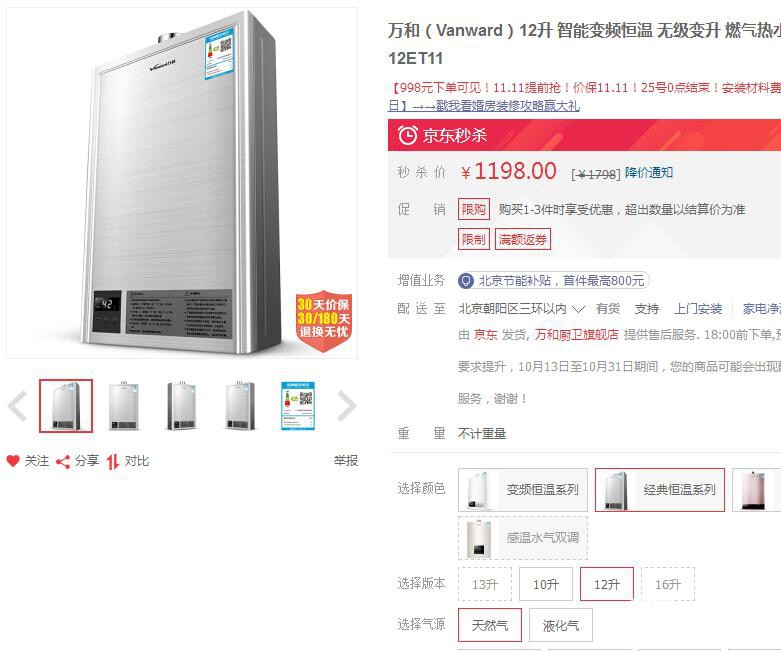Click the 30天价保 shield badge
Screen dimensions: 781x651
coord(324,321)
